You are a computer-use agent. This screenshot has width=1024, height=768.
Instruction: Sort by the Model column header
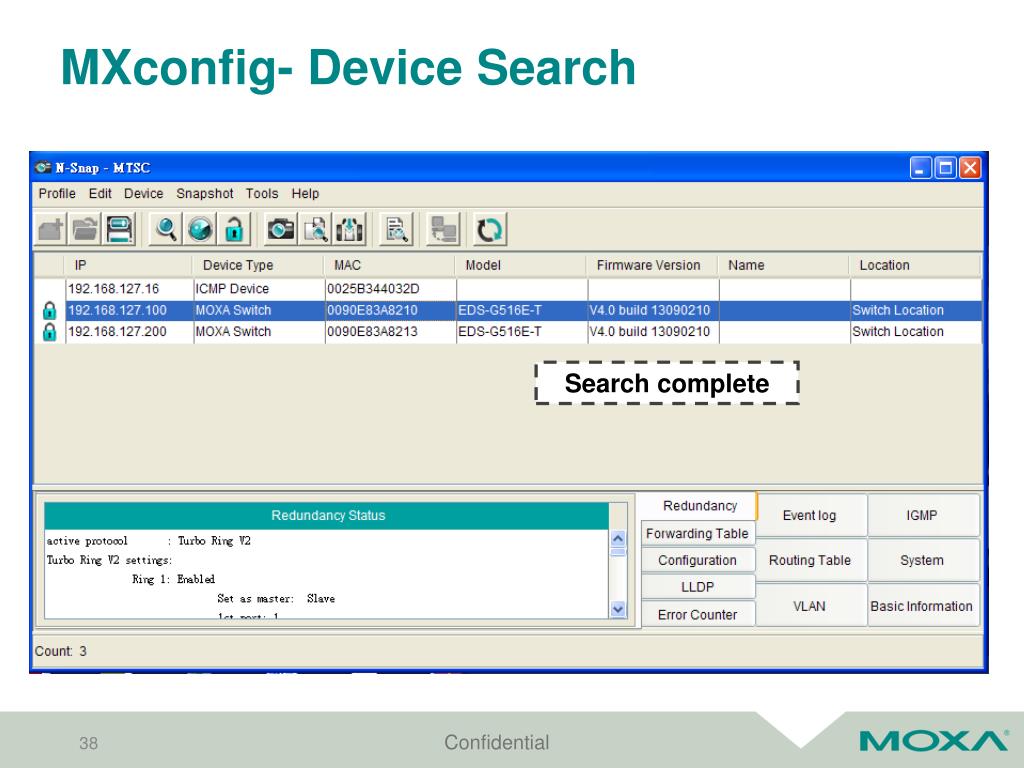tap(520, 265)
